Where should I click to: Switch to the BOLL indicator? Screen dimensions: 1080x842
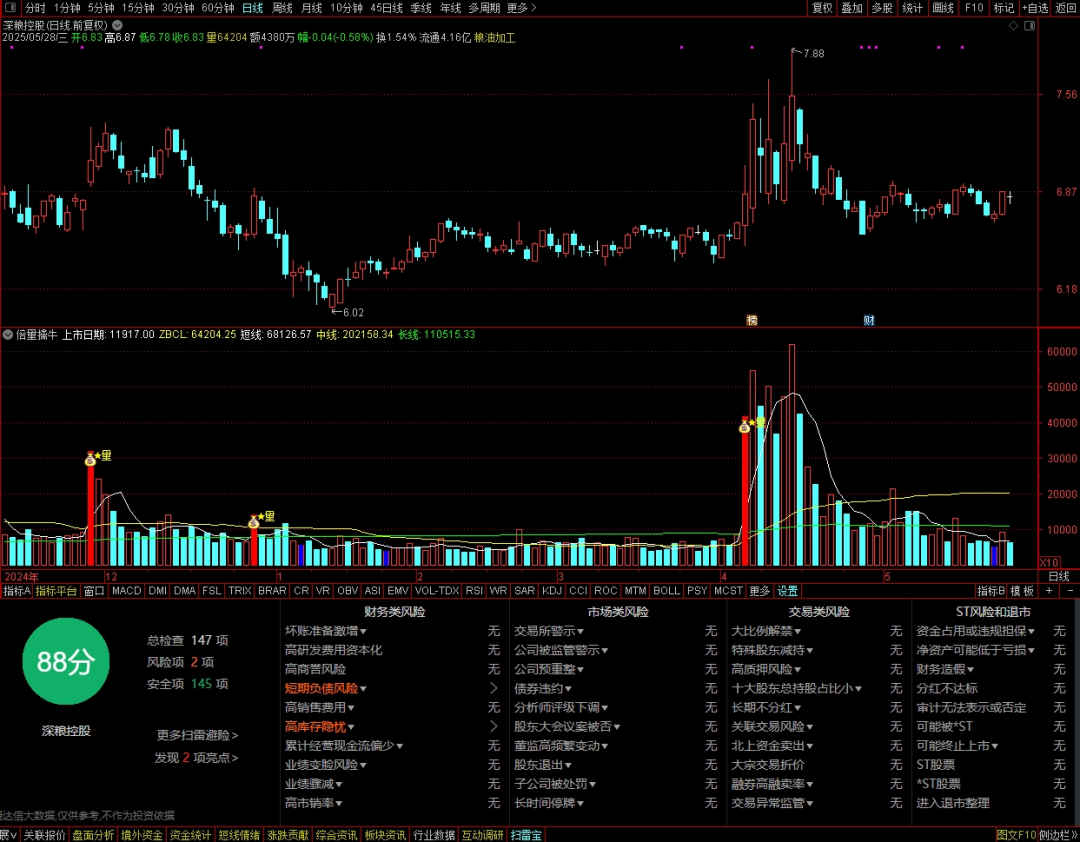coord(666,591)
